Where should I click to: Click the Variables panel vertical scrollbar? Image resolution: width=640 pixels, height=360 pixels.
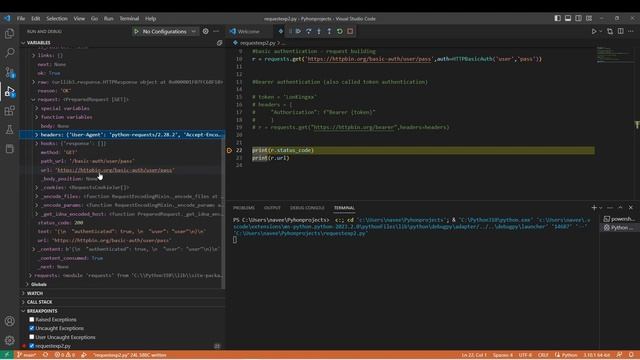[223, 212]
